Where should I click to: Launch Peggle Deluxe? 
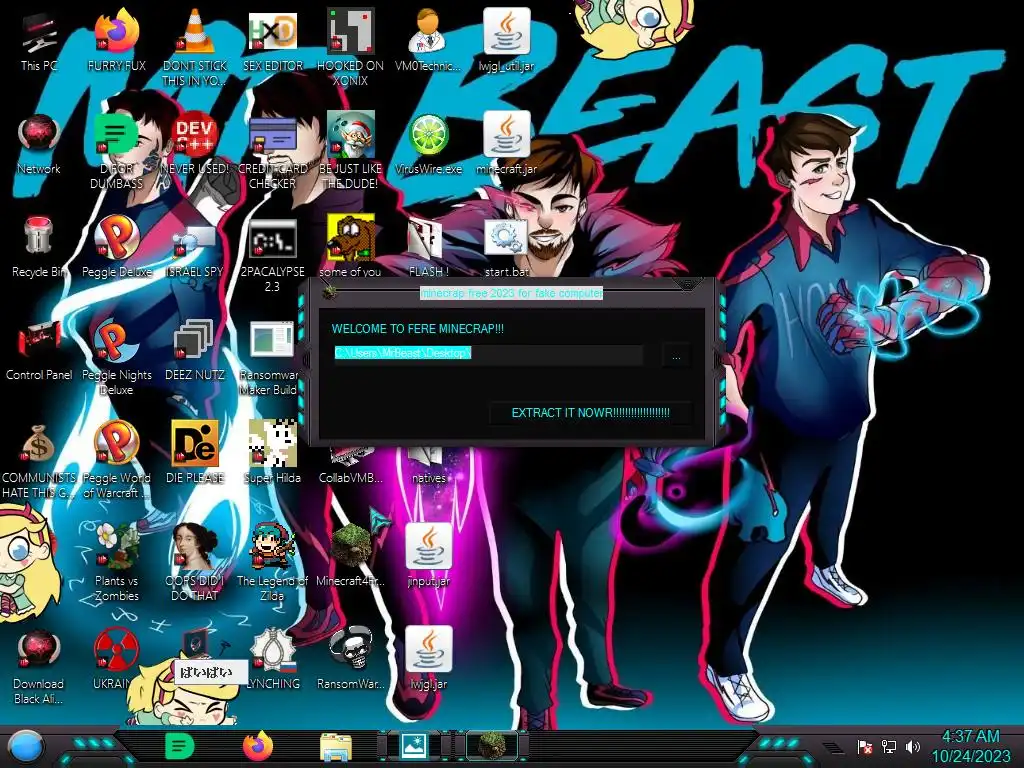coord(116,247)
